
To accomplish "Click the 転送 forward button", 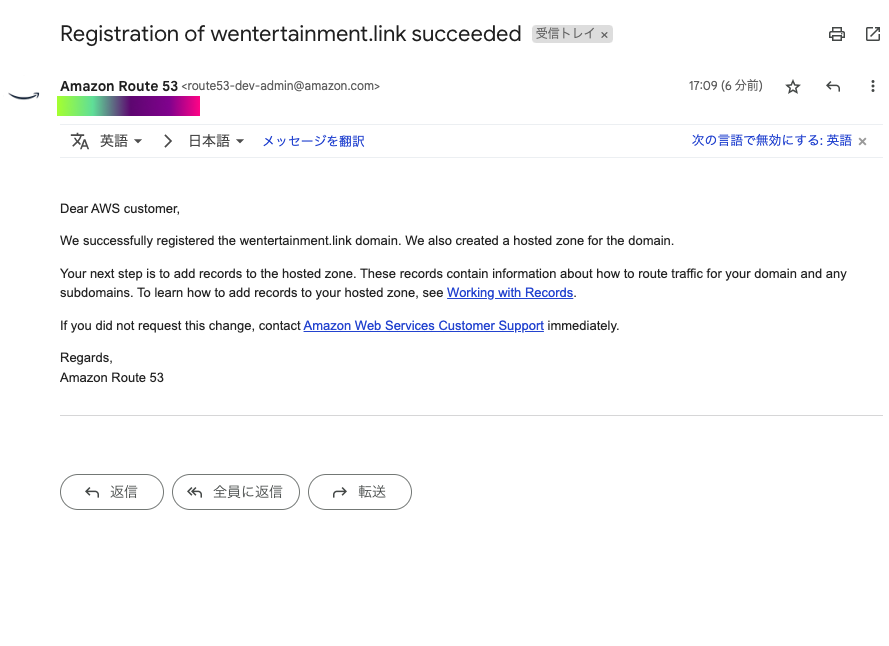I will tap(360, 492).
